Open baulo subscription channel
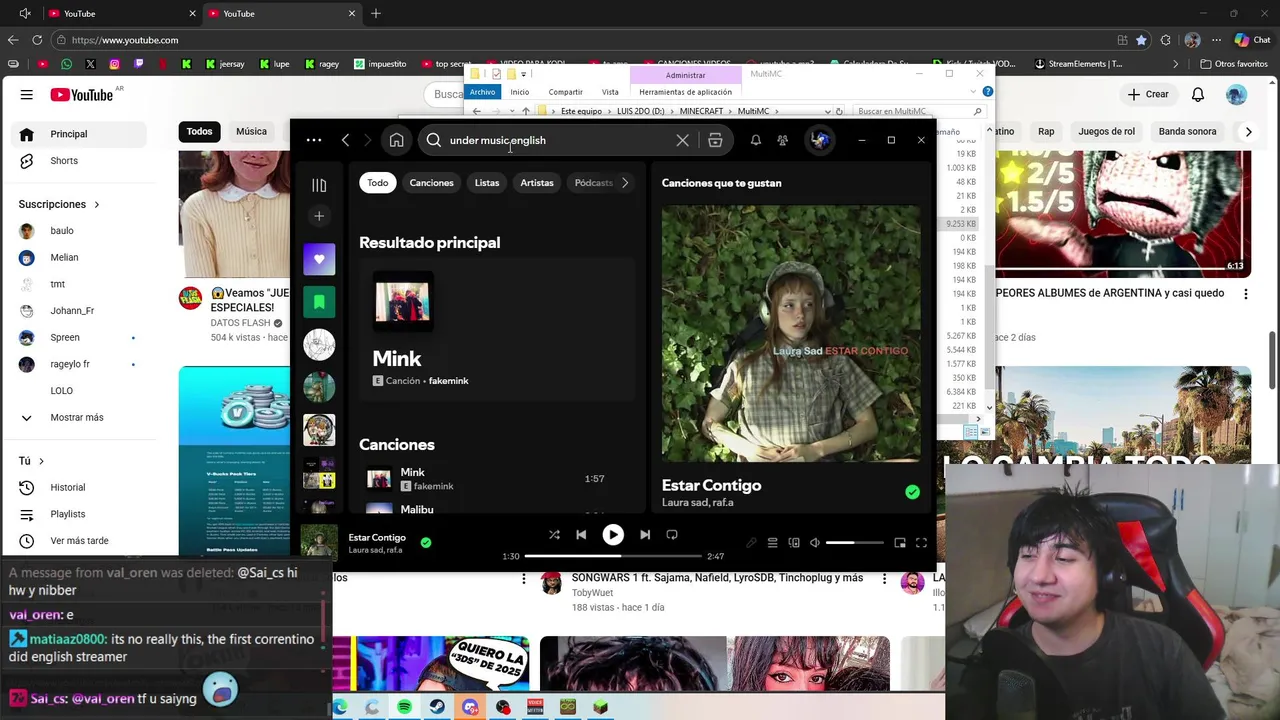The image size is (1280, 720). pyautogui.click(x=64, y=231)
